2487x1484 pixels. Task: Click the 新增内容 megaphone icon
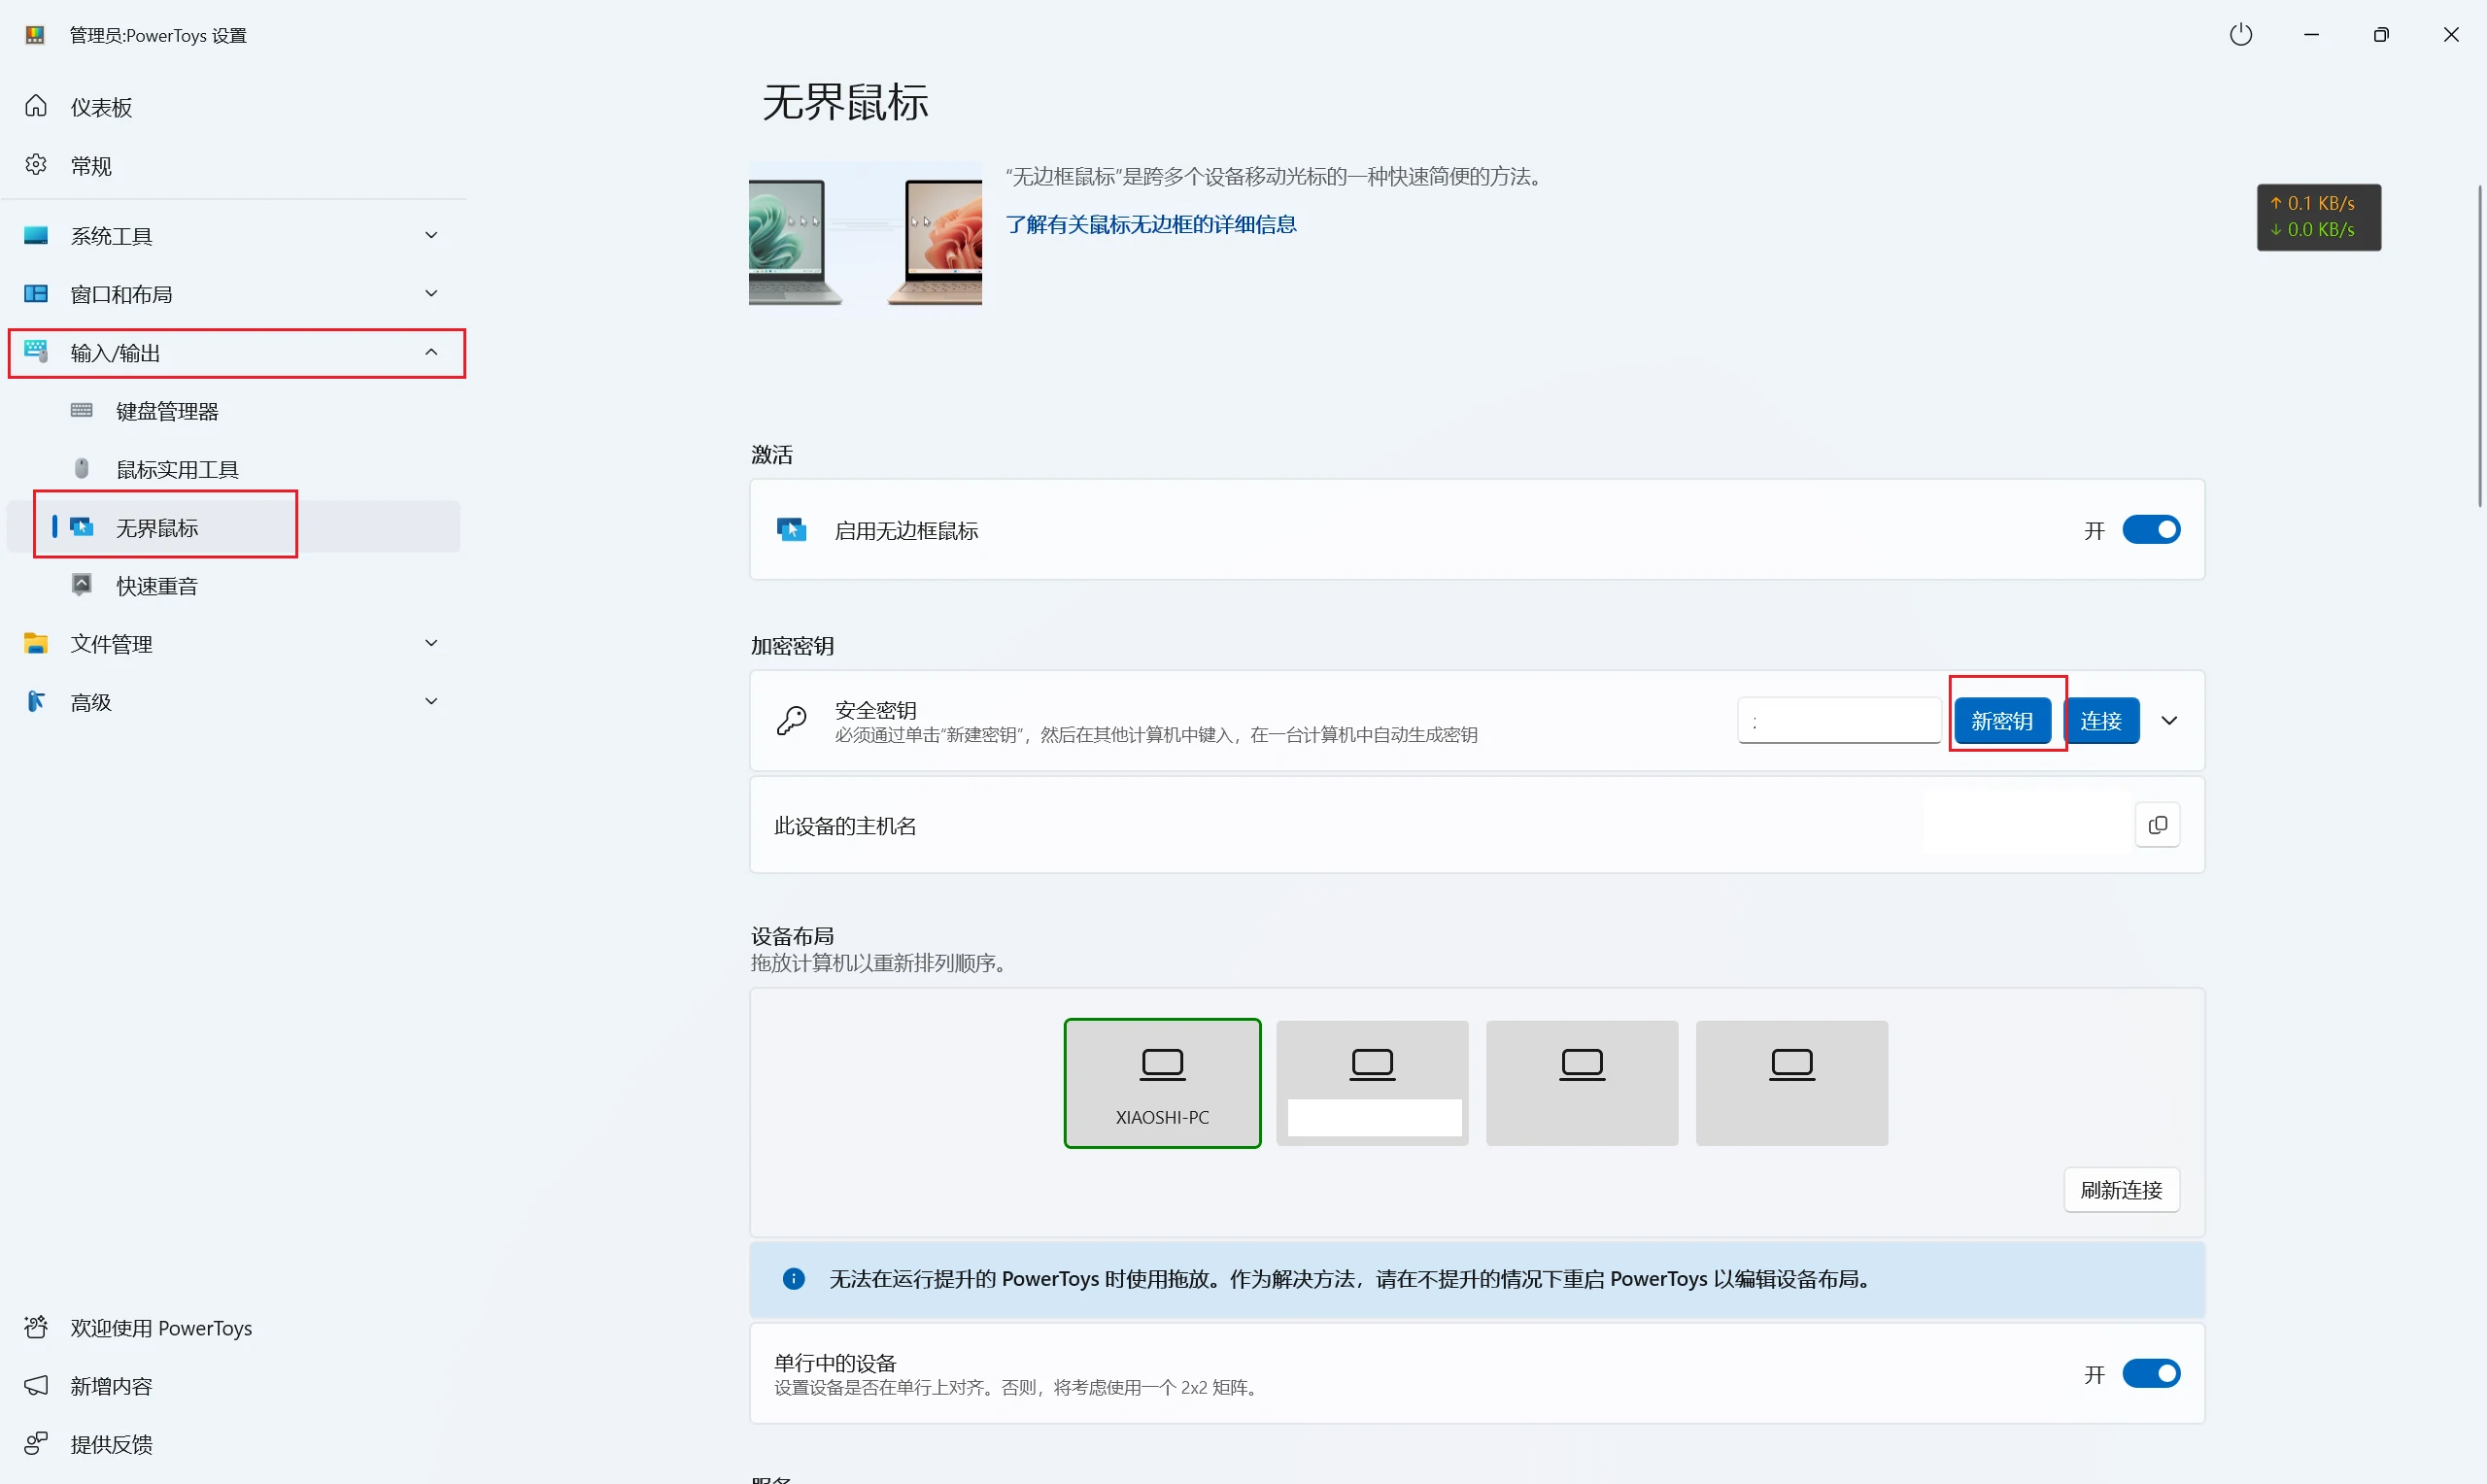point(36,1385)
